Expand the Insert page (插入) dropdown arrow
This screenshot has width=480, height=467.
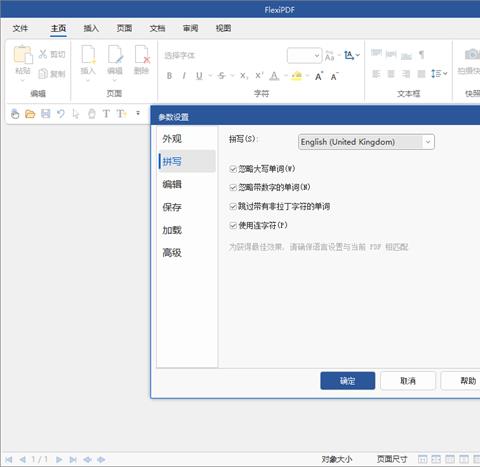click(x=88, y=80)
